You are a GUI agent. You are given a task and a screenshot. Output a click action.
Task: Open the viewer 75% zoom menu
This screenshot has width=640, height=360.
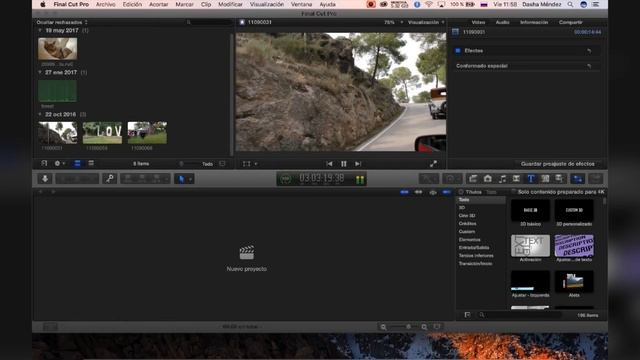[x=393, y=22]
